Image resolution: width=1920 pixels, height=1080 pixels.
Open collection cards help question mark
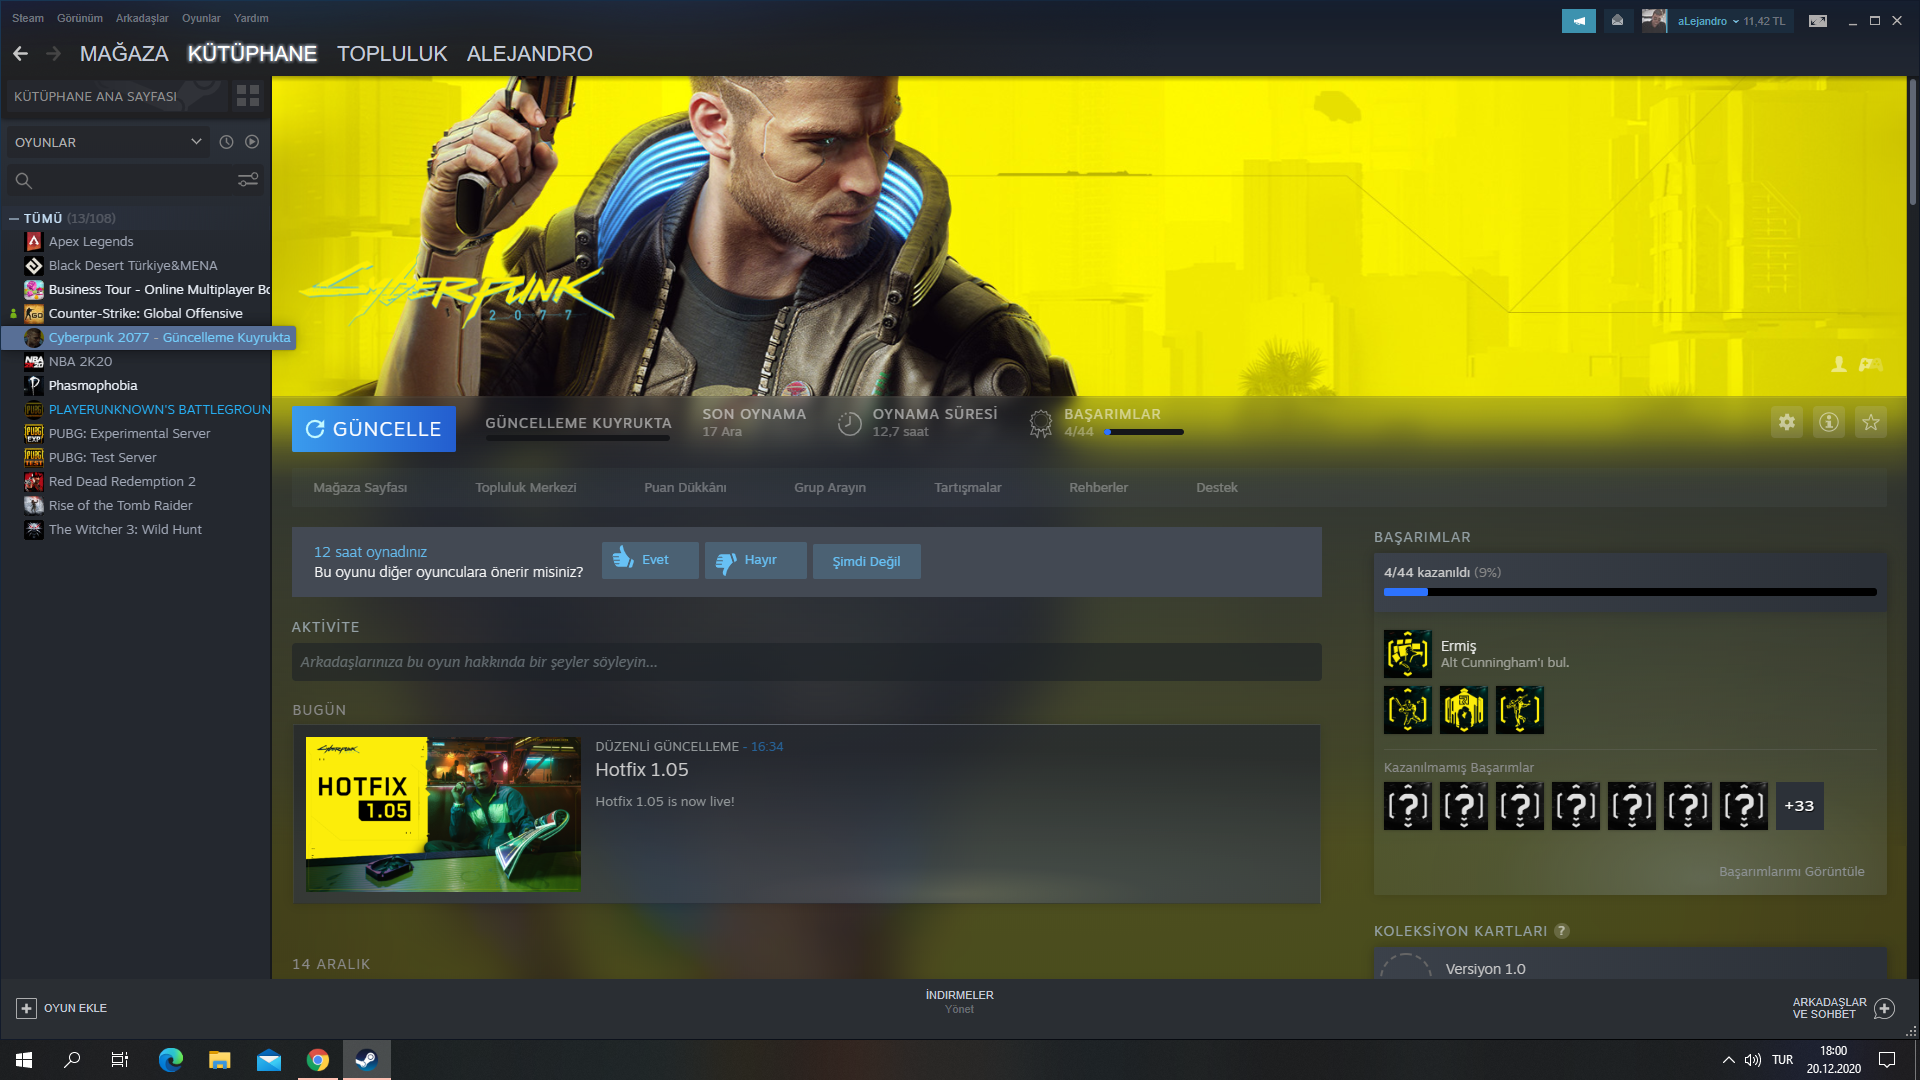coord(1562,931)
